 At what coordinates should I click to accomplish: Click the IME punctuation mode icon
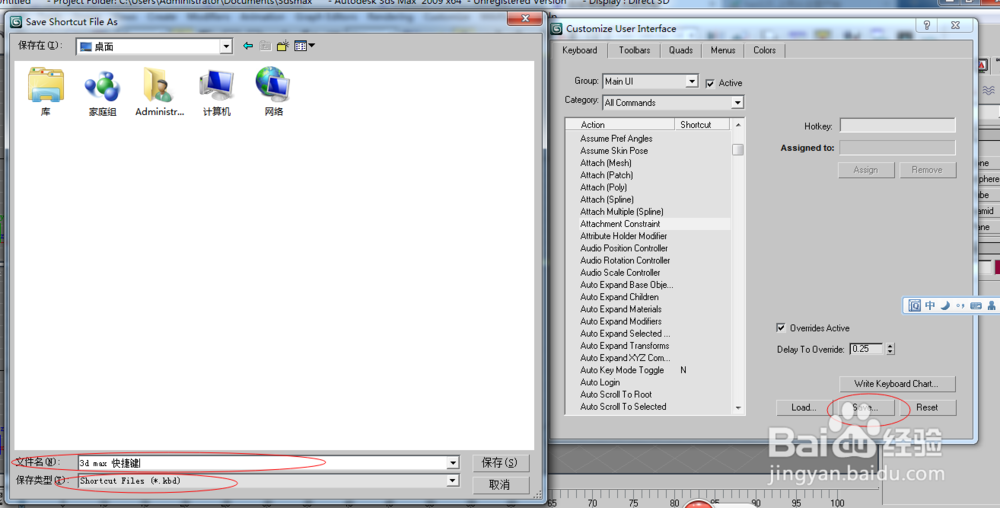pyautogui.click(x=960, y=305)
